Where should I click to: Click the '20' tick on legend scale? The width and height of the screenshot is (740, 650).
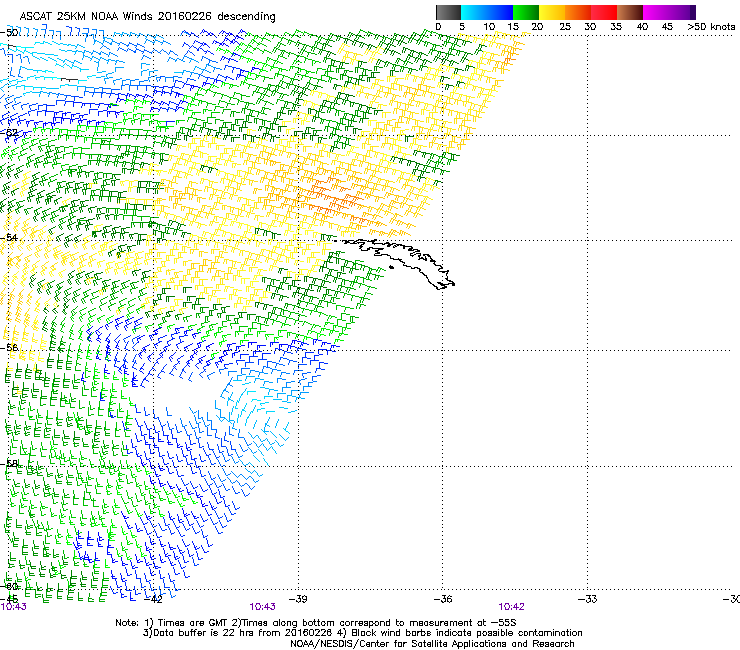coord(537,27)
